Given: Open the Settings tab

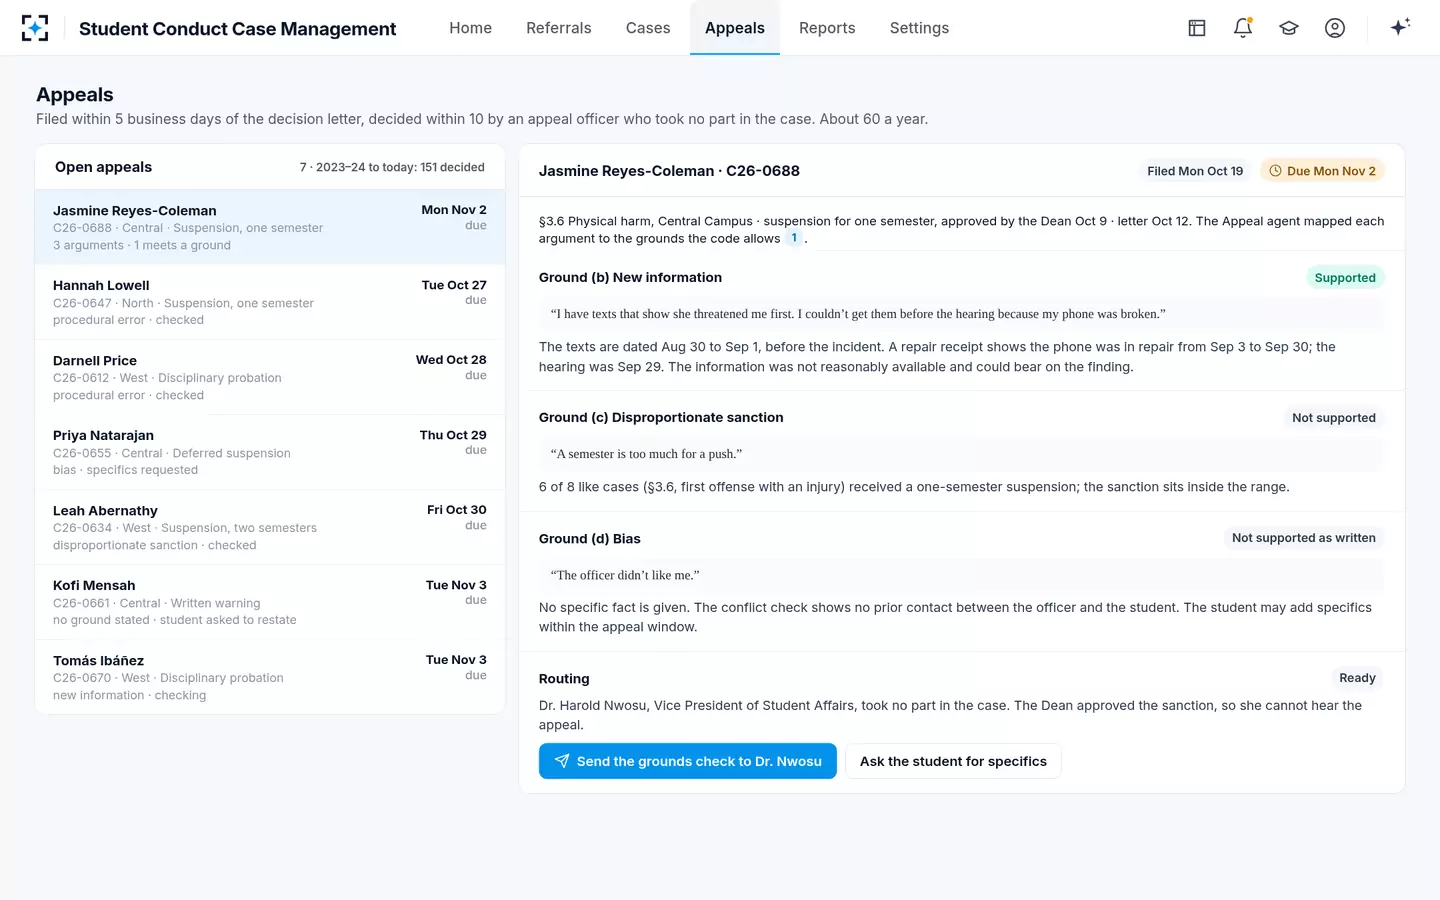Looking at the screenshot, I should (x=919, y=28).
